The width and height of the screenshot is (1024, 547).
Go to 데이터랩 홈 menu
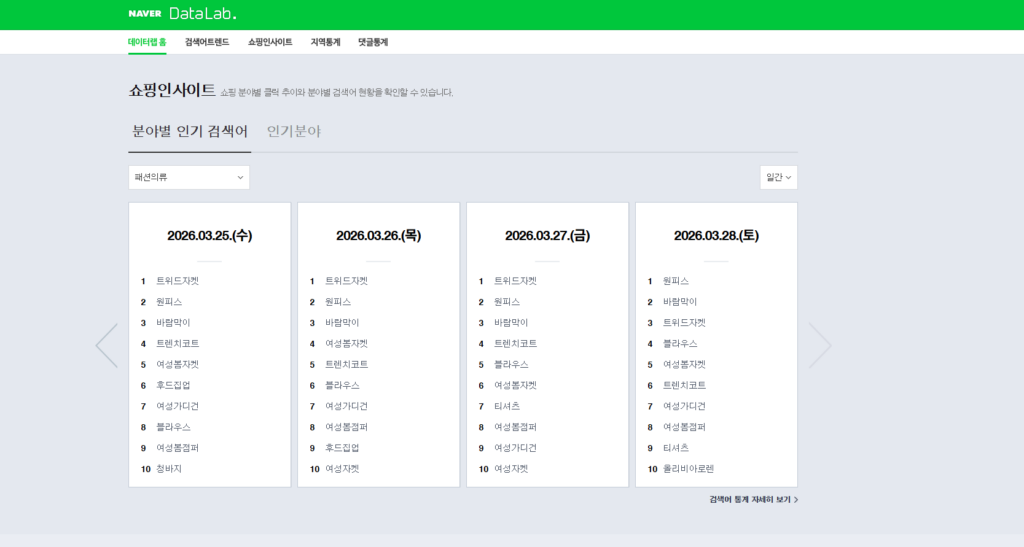[147, 42]
